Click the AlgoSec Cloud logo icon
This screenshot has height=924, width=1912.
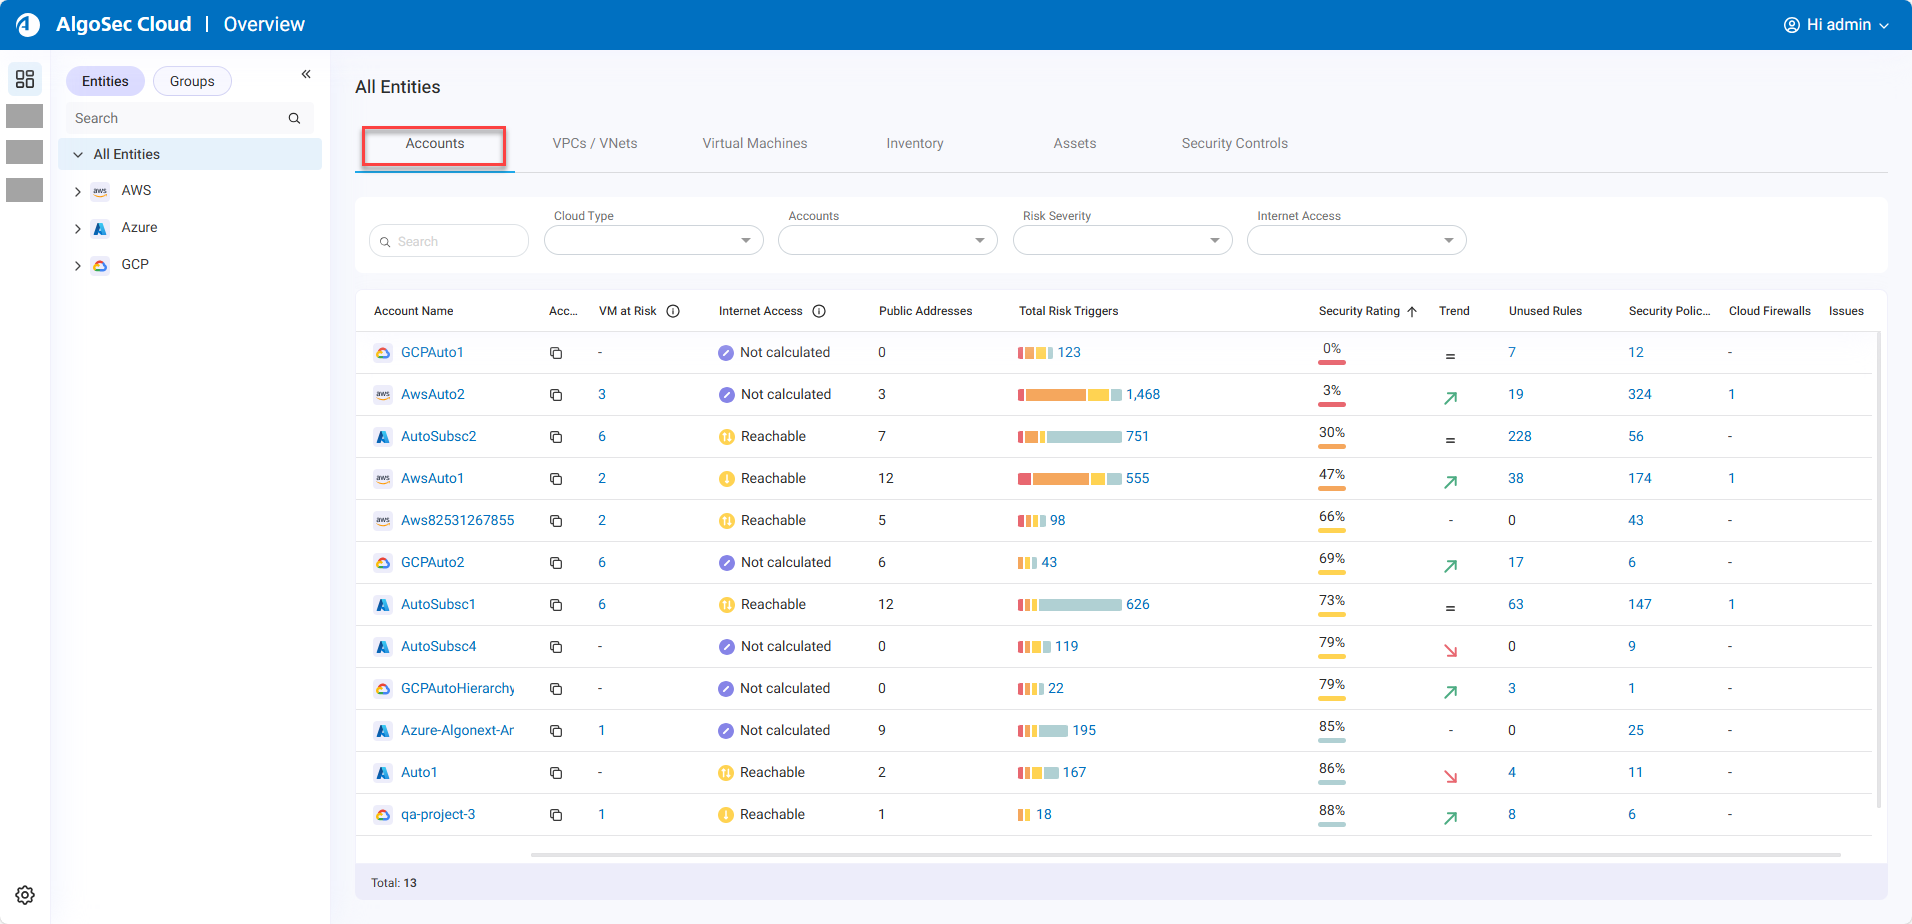pyautogui.click(x=28, y=25)
